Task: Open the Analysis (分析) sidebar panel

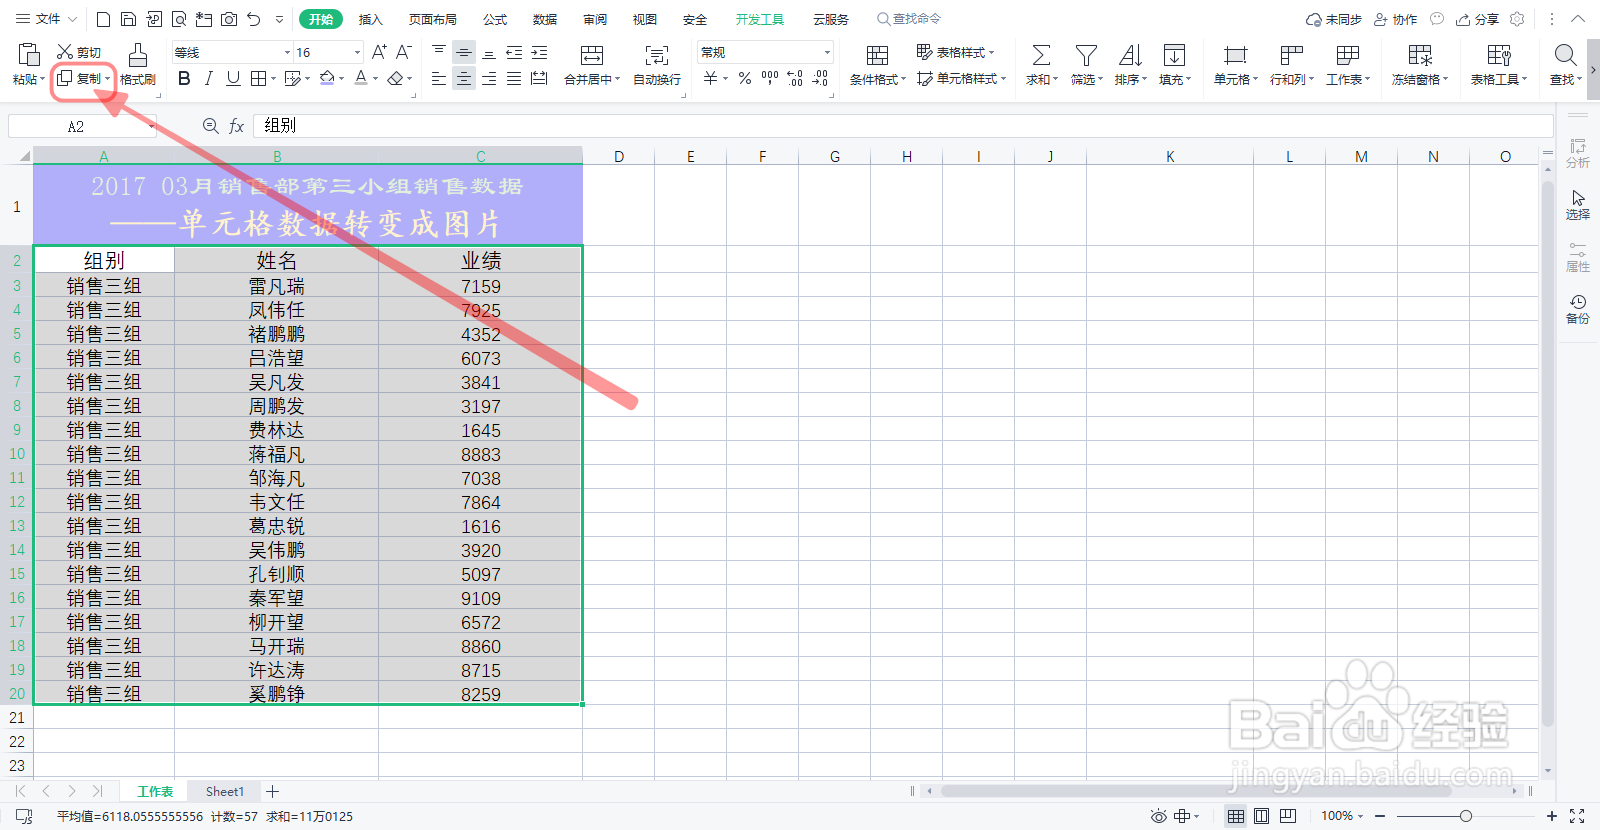Action: [x=1578, y=153]
